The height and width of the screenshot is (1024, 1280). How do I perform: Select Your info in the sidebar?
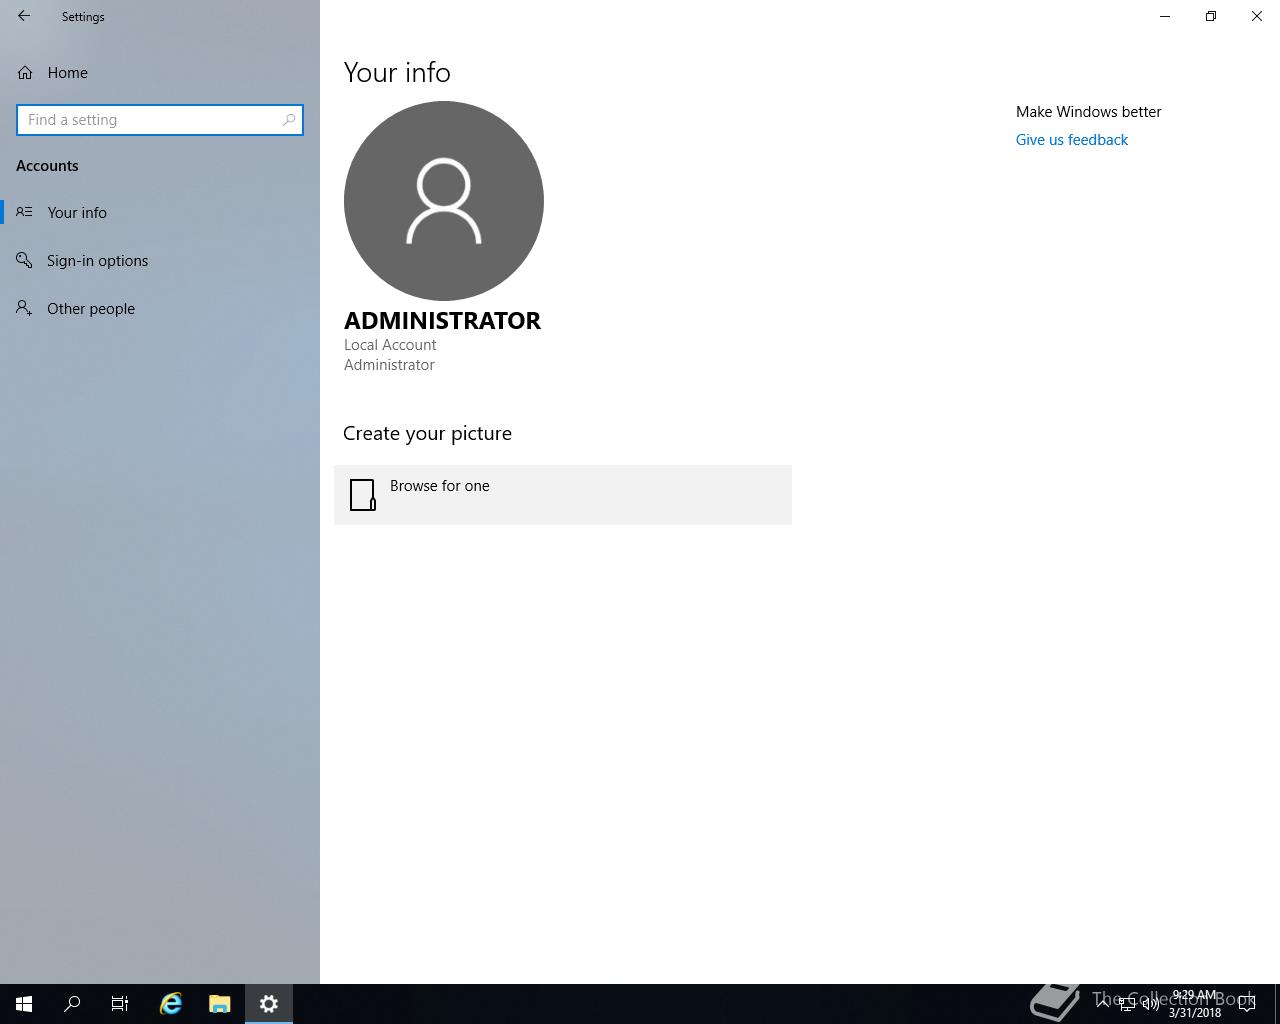[160, 213]
